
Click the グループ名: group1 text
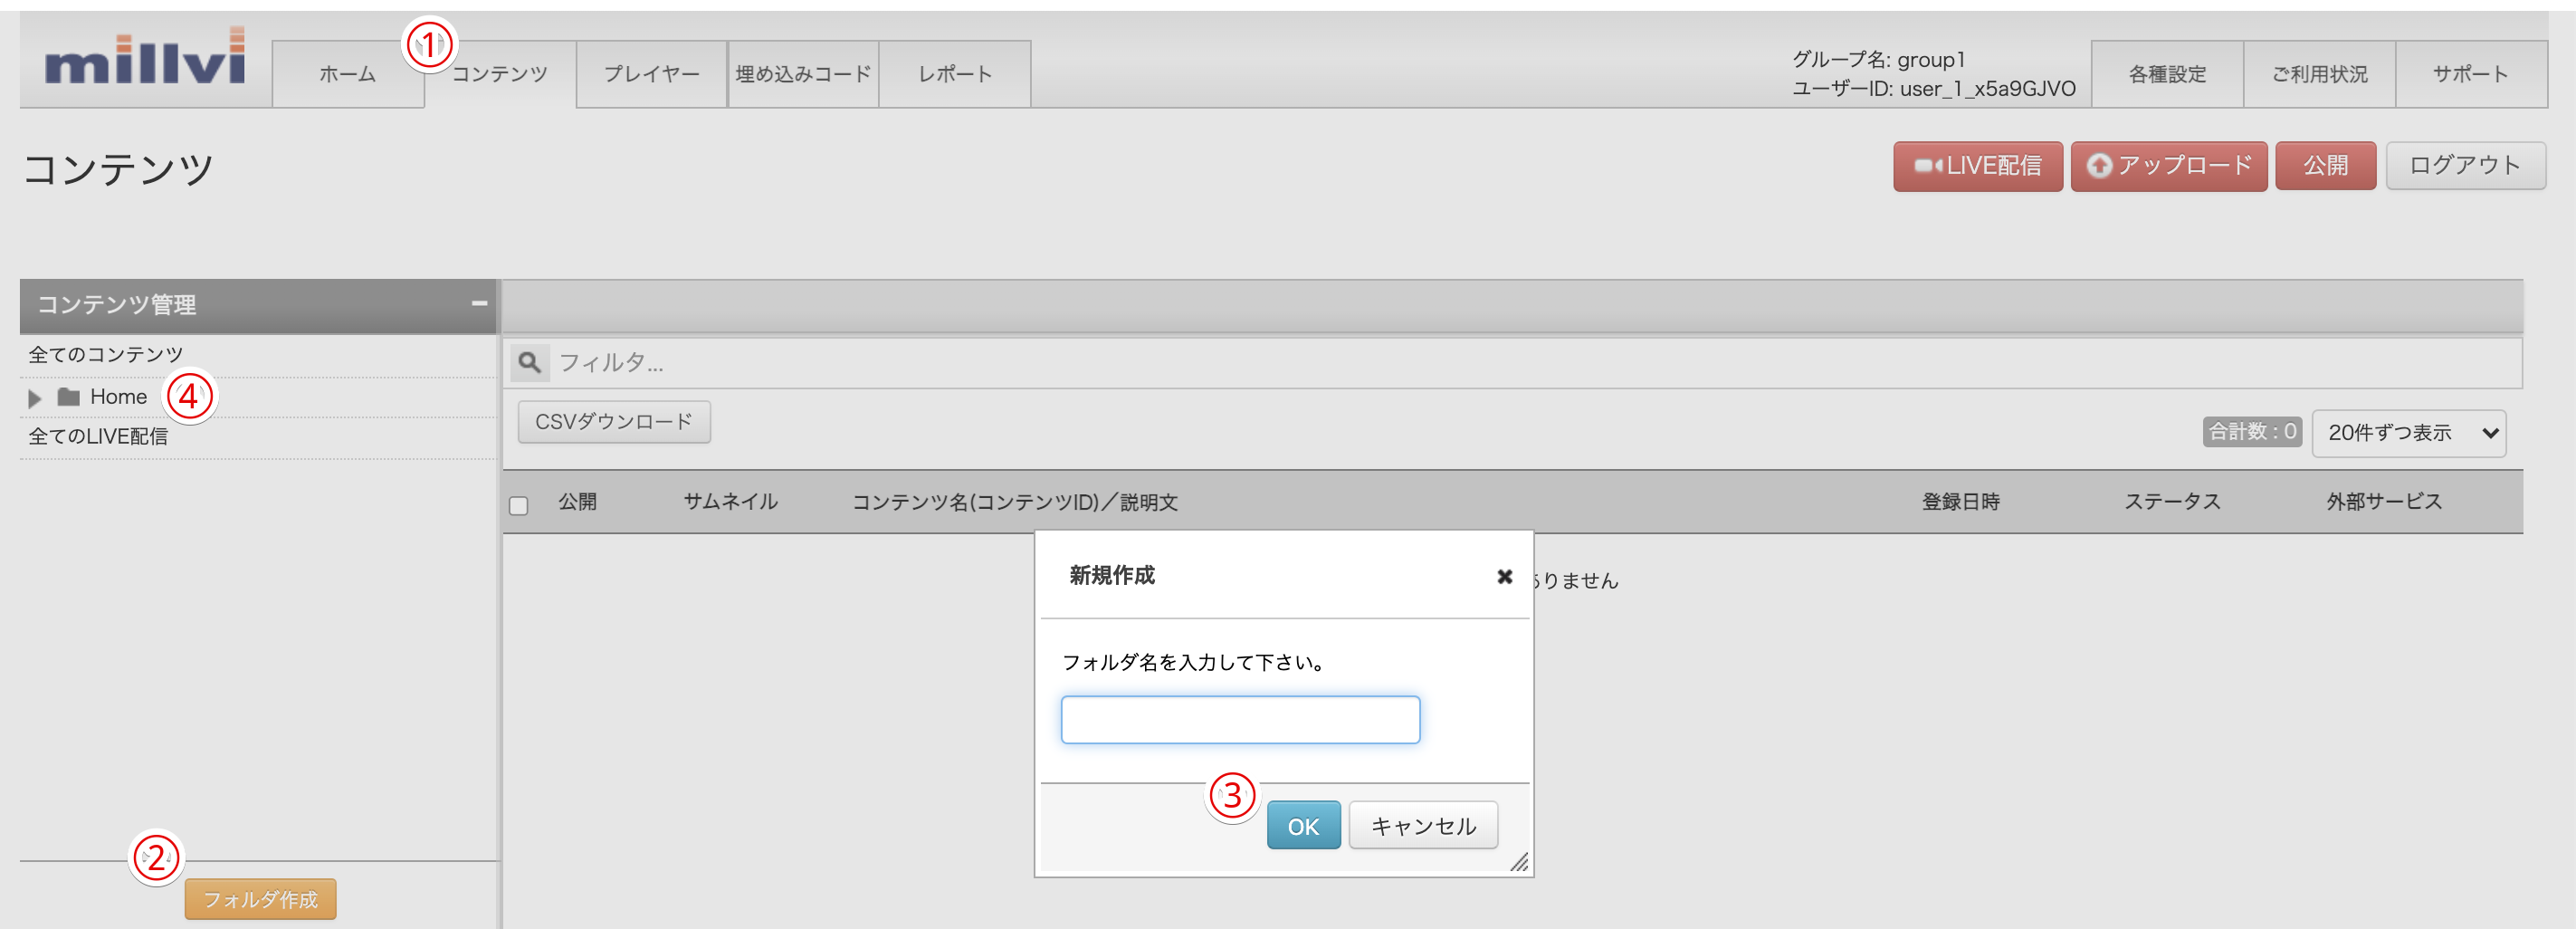[x=1879, y=59]
